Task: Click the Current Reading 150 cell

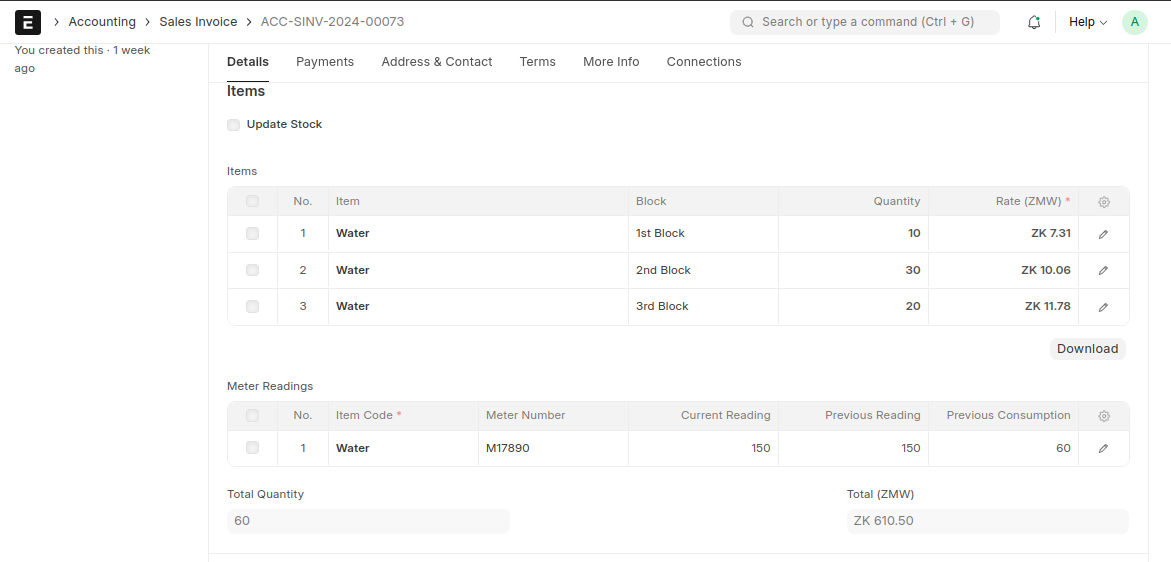Action: (703, 449)
